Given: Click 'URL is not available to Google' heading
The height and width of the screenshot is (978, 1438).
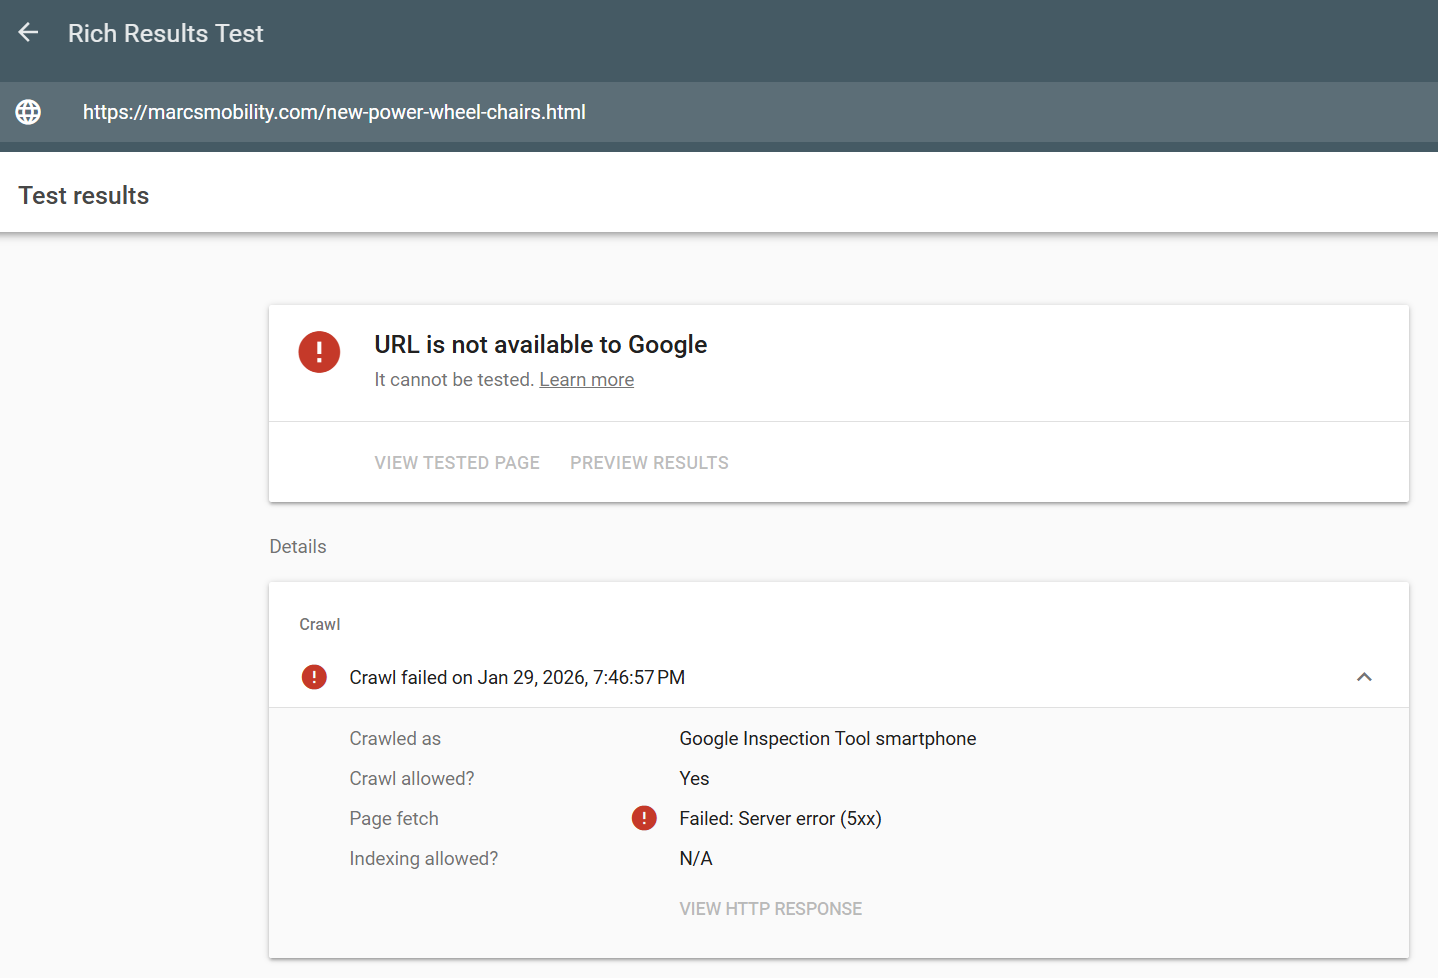Looking at the screenshot, I should [540, 345].
